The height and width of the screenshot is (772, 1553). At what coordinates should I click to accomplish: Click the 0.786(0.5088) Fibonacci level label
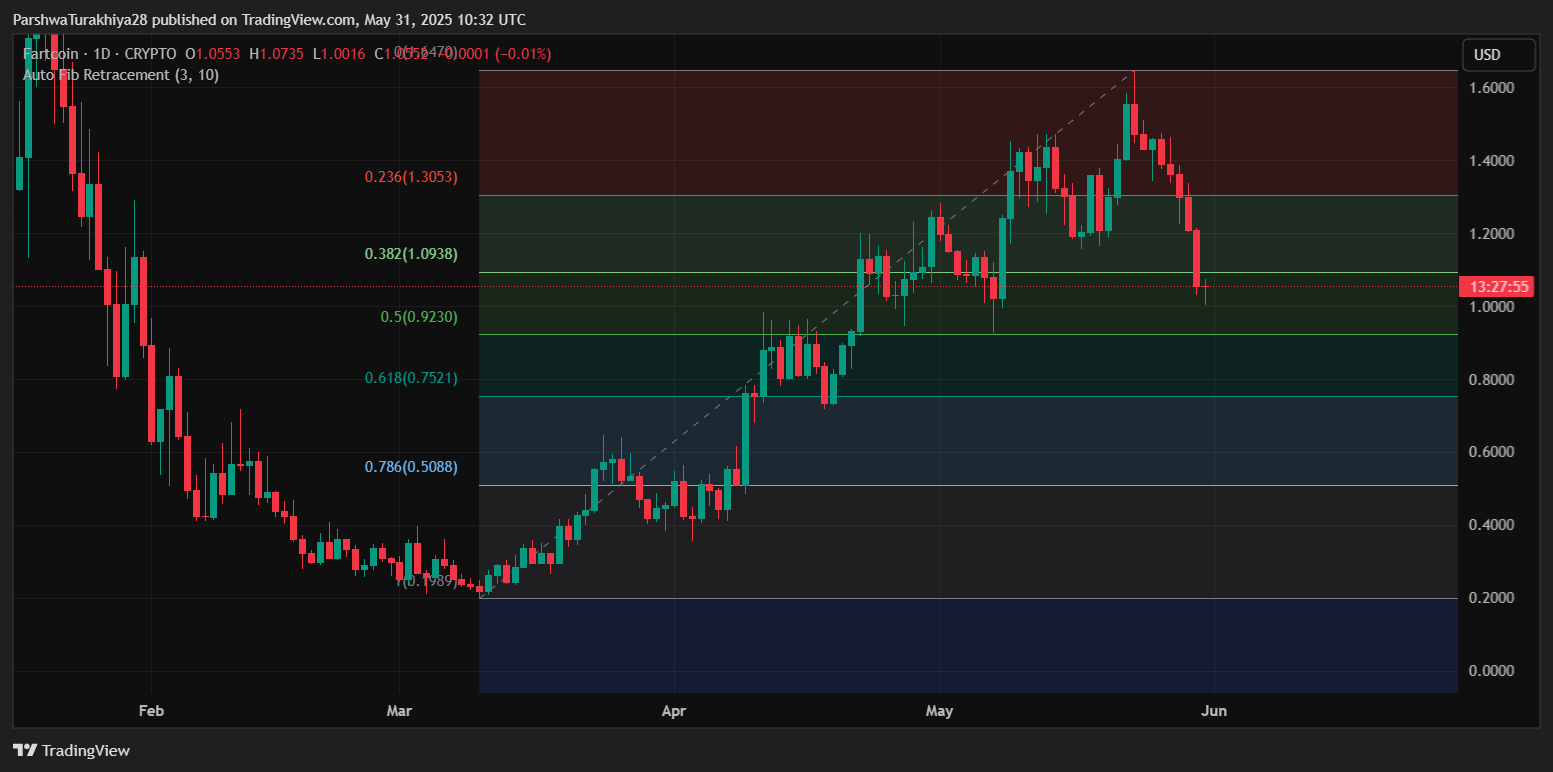click(411, 466)
